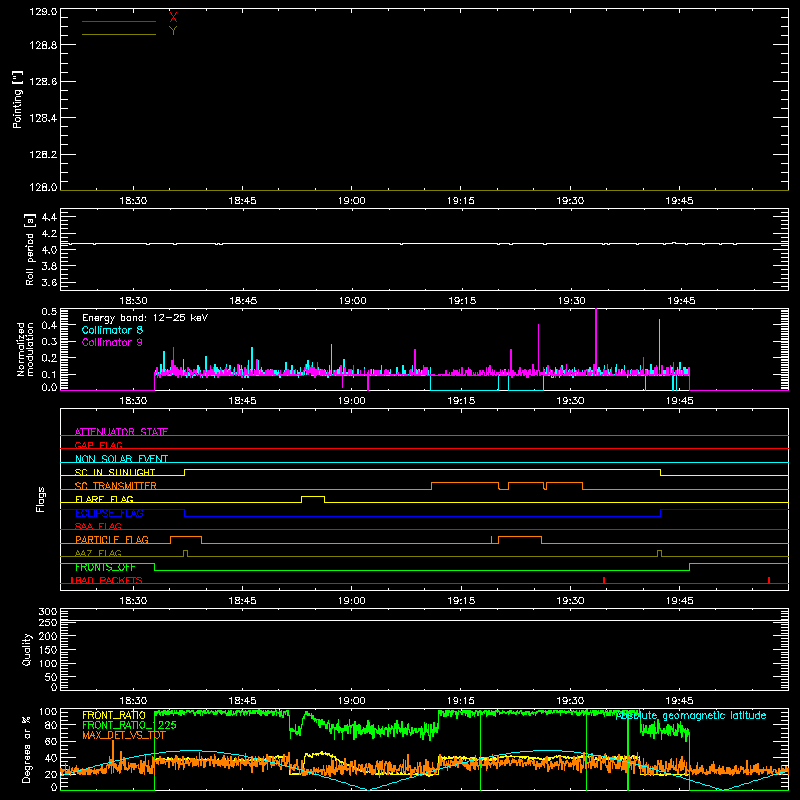The image size is (800, 800).
Task: Click the AAZ_FLAG label
Action: coord(98,553)
